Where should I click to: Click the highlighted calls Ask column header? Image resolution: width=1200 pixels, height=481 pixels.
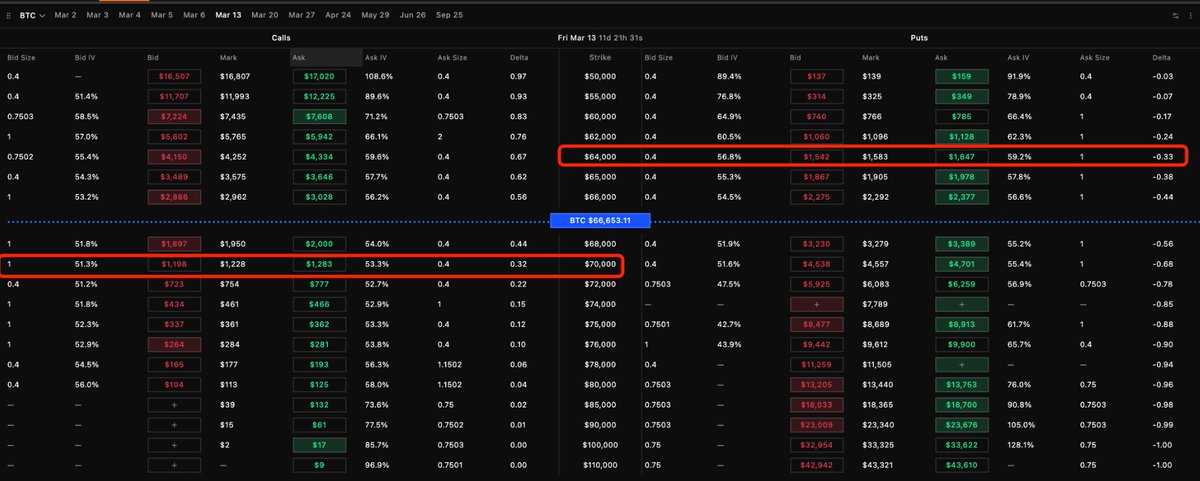pos(326,57)
